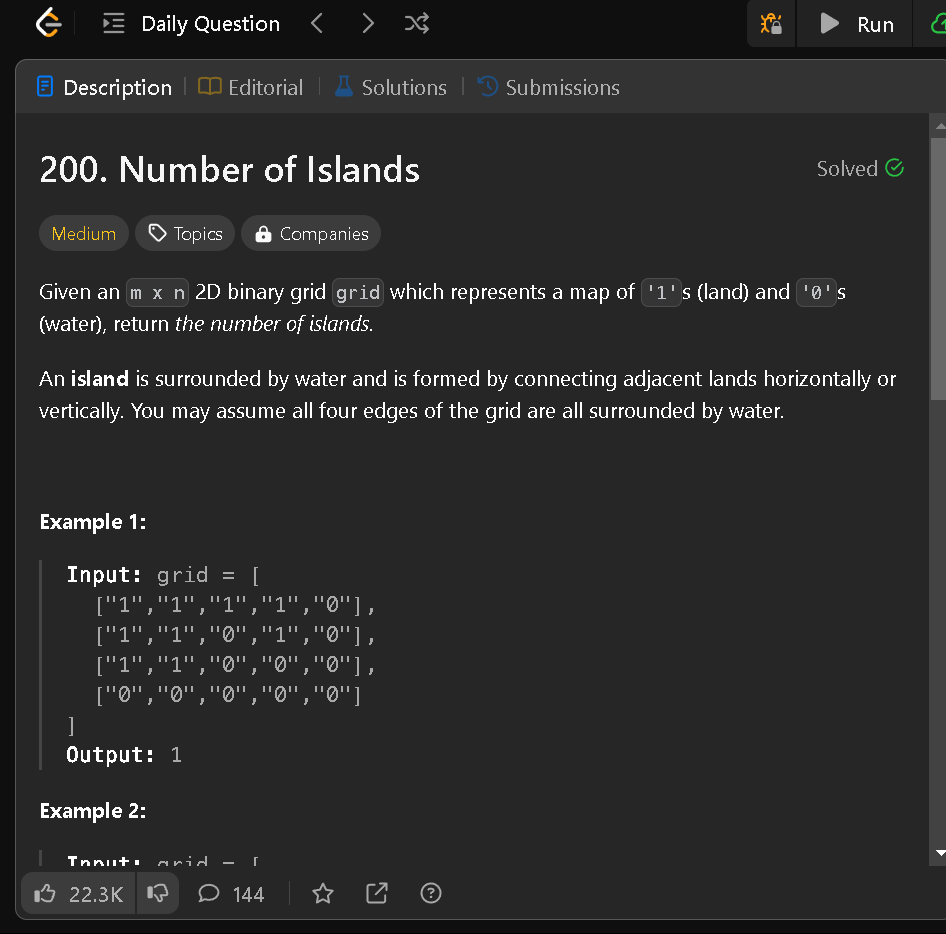Open the Solutions tab
Image resolution: width=946 pixels, height=934 pixels.
click(x=390, y=87)
